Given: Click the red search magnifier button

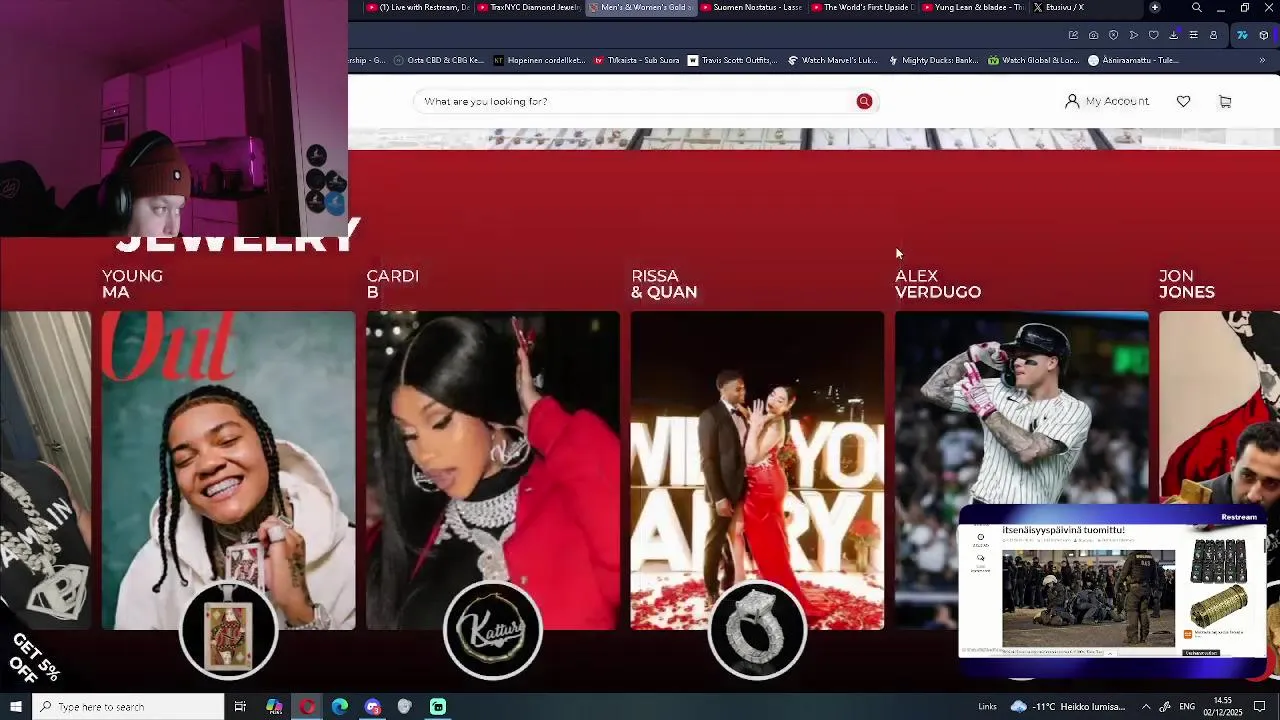Looking at the screenshot, I should point(864,101).
